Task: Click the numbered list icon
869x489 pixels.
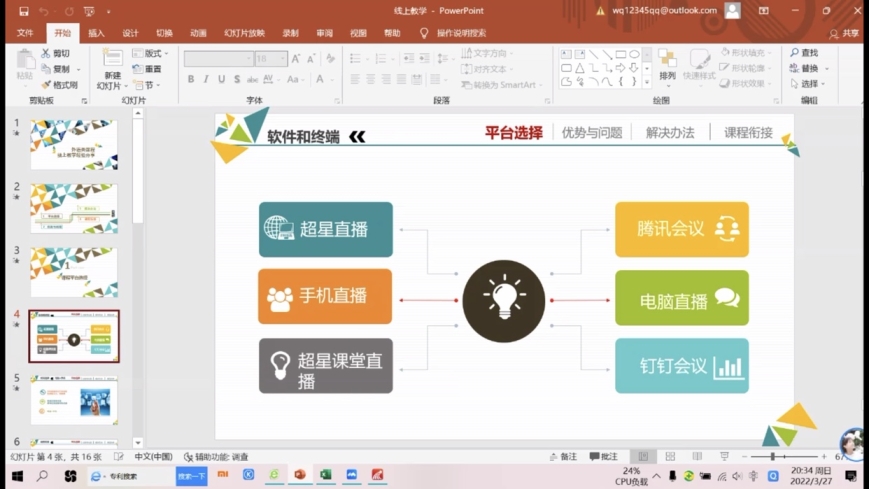Action: point(381,58)
